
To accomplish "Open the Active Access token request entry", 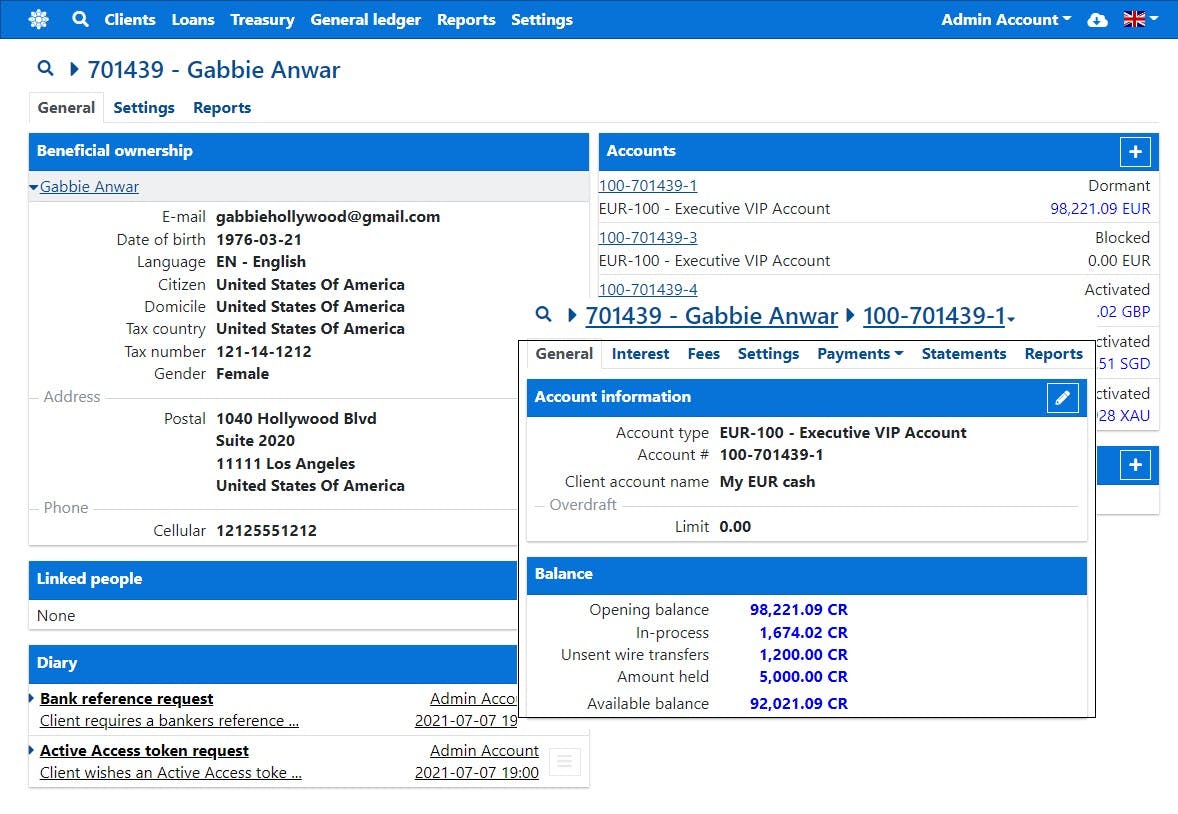I will (144, 750).
